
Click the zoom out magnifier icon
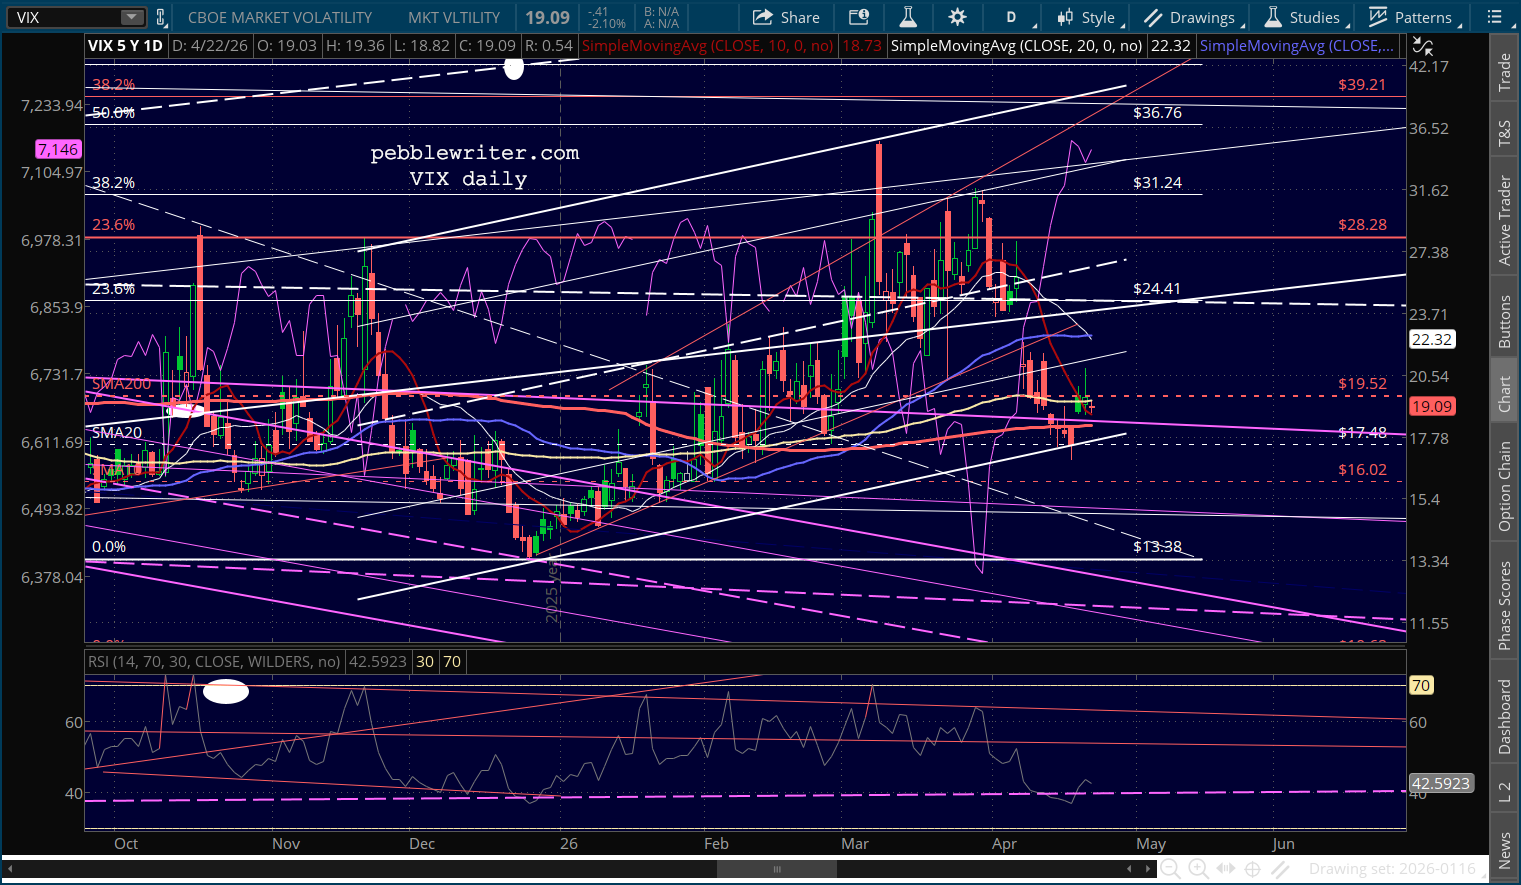[x=1170, y=869]
